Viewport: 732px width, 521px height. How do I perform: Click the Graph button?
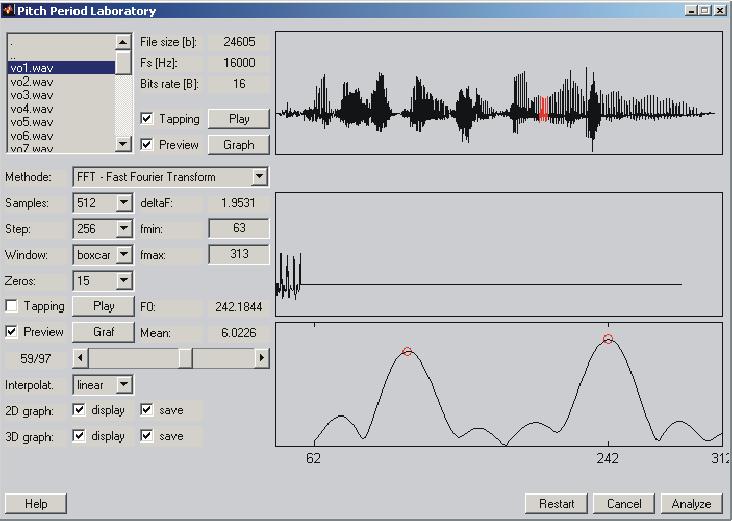tap(239, 145)
